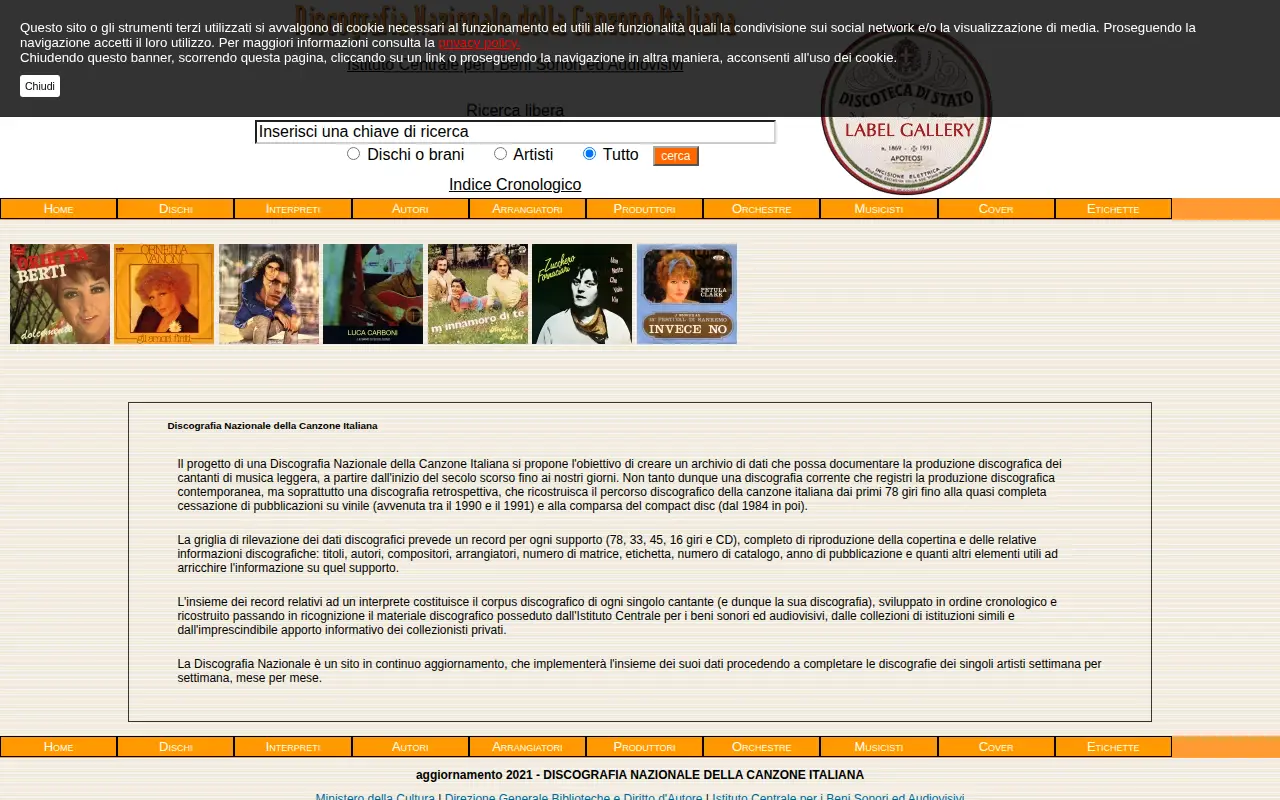Open Dischi in top menu

[175, 209]
